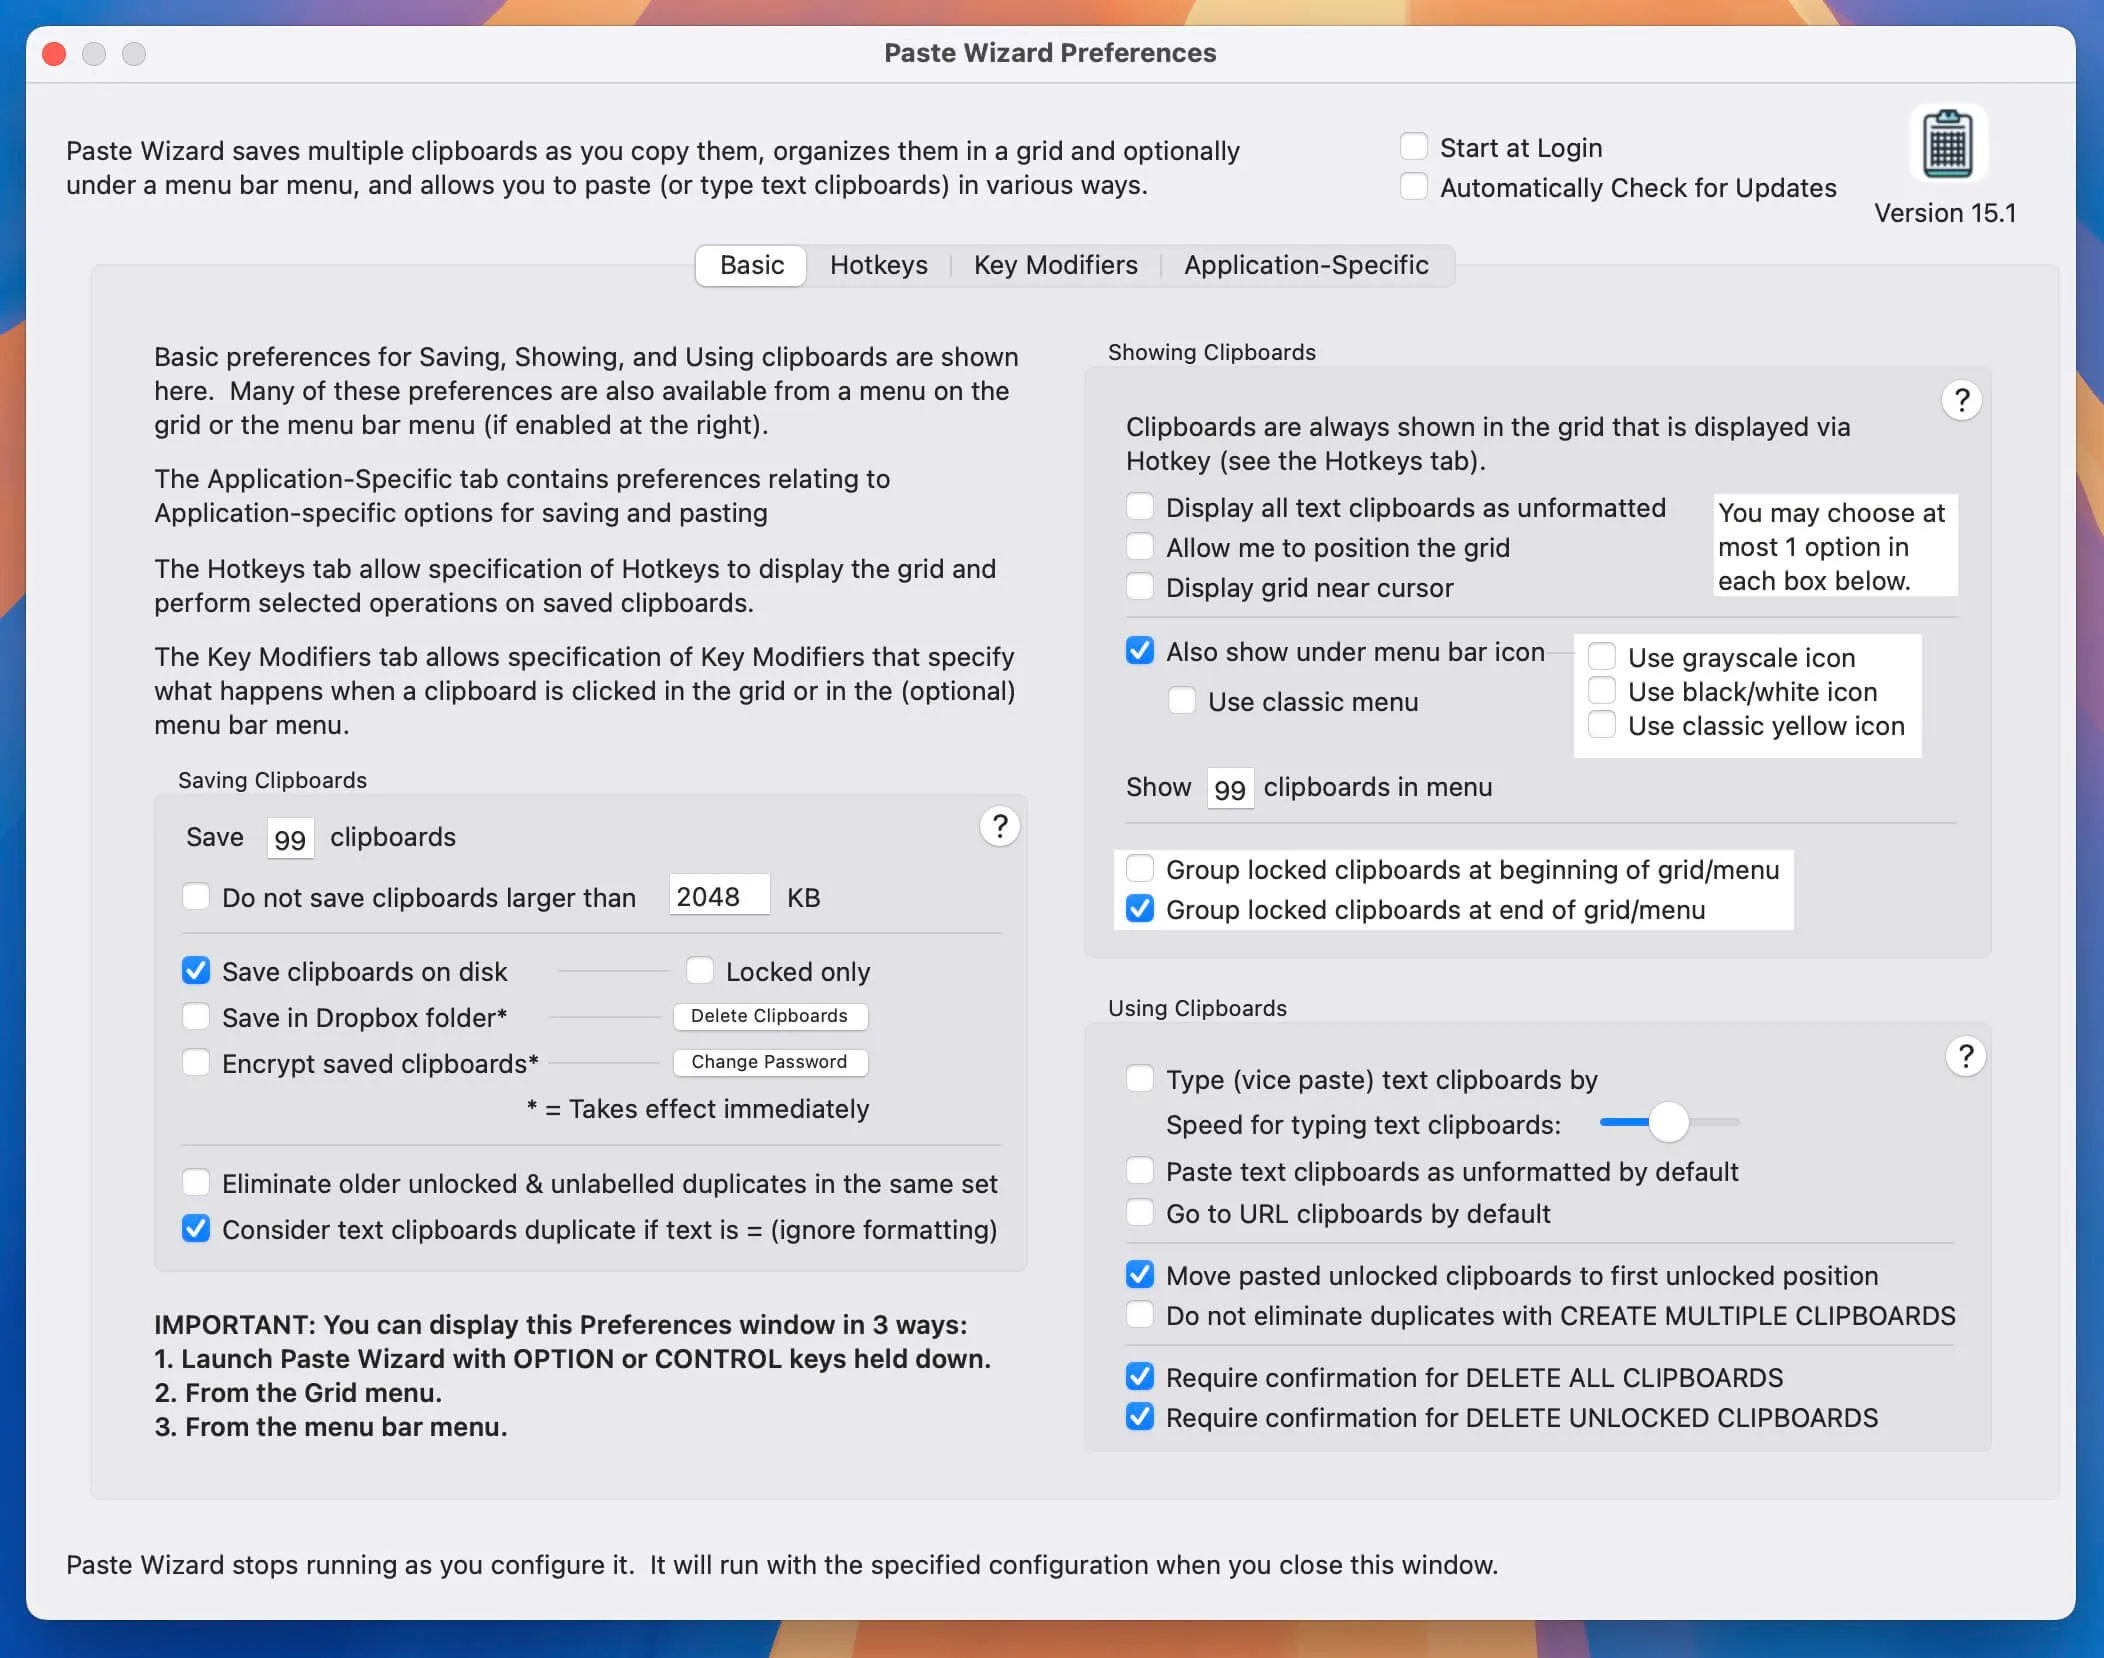The width and height of the screenshot is (2104, 1658).
Task: Check Eliminate older unlocked & unlabelled duplicates
Action: point(195,1183)
